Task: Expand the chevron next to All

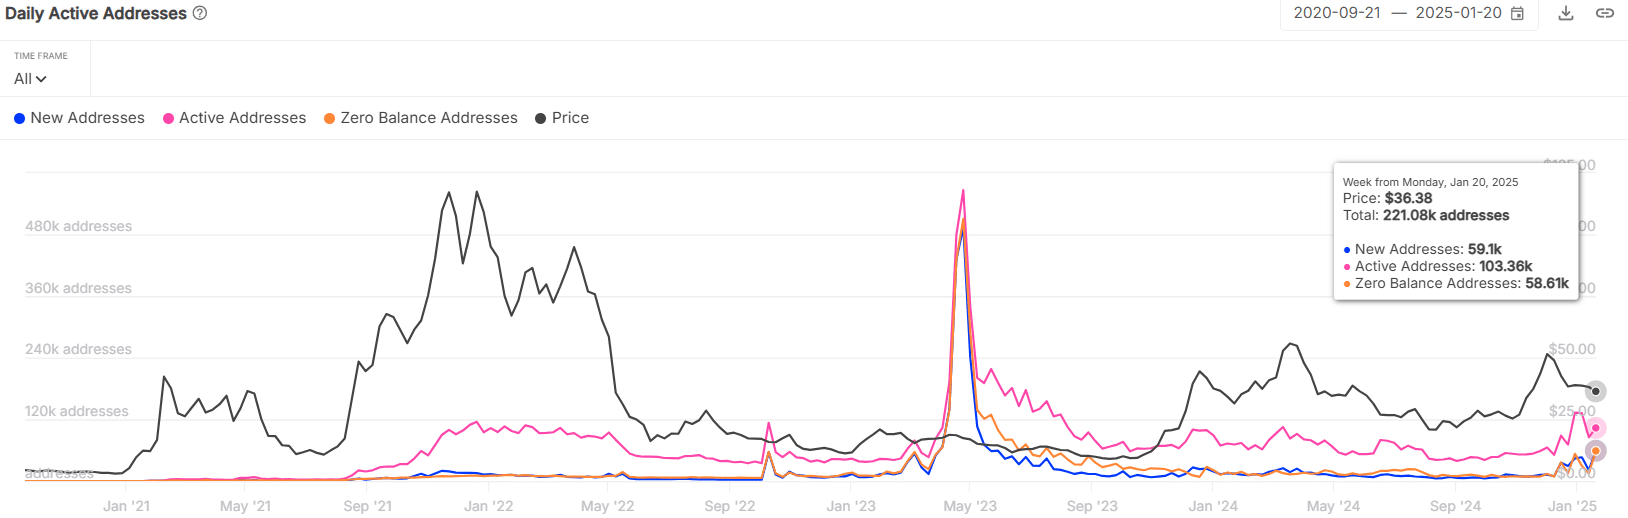Action: point(41,79)
